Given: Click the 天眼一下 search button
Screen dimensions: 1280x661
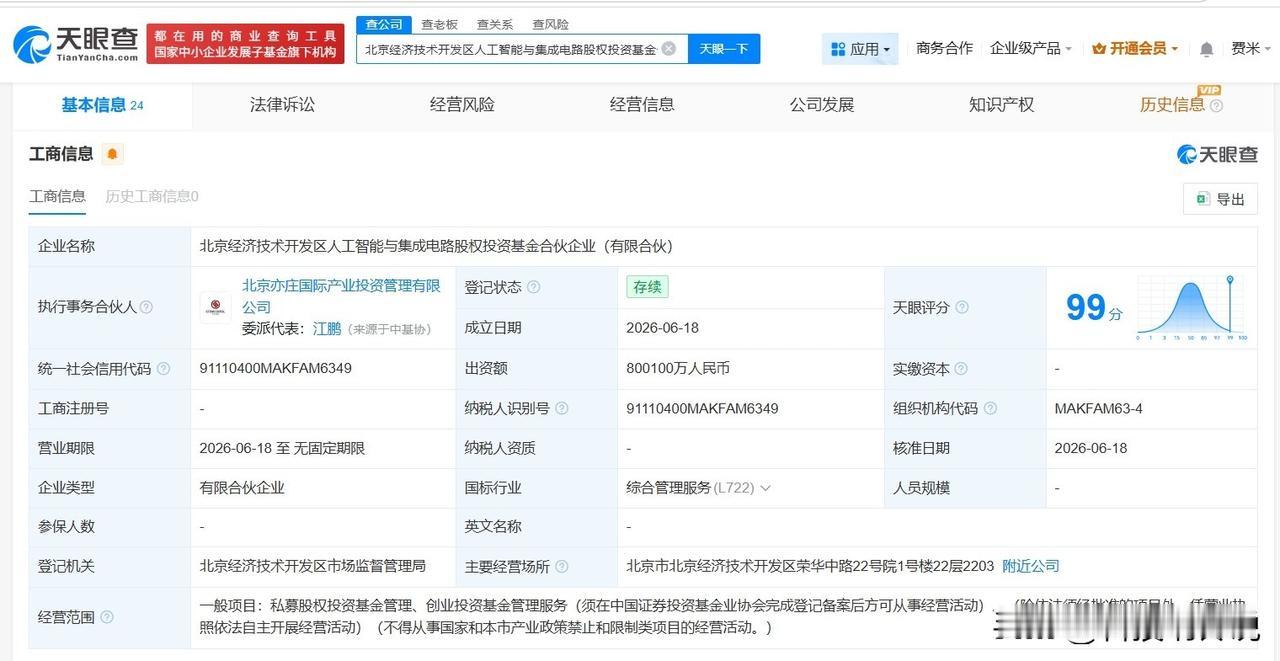Looking at the screenshot, I should pyautogui.click(x=724, y=49).
